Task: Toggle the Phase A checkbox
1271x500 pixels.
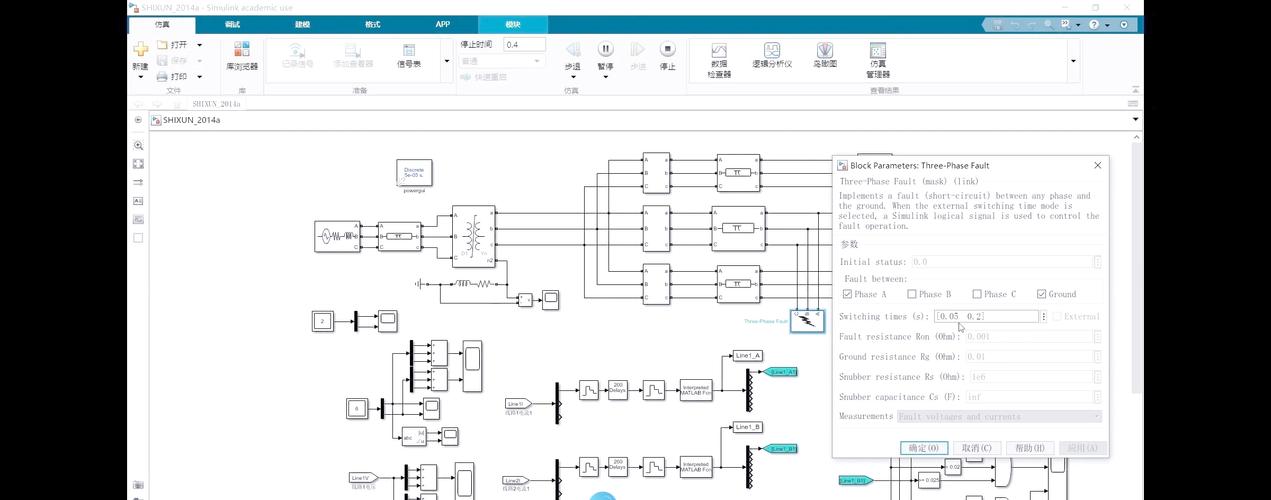Action: pos(847,294)
